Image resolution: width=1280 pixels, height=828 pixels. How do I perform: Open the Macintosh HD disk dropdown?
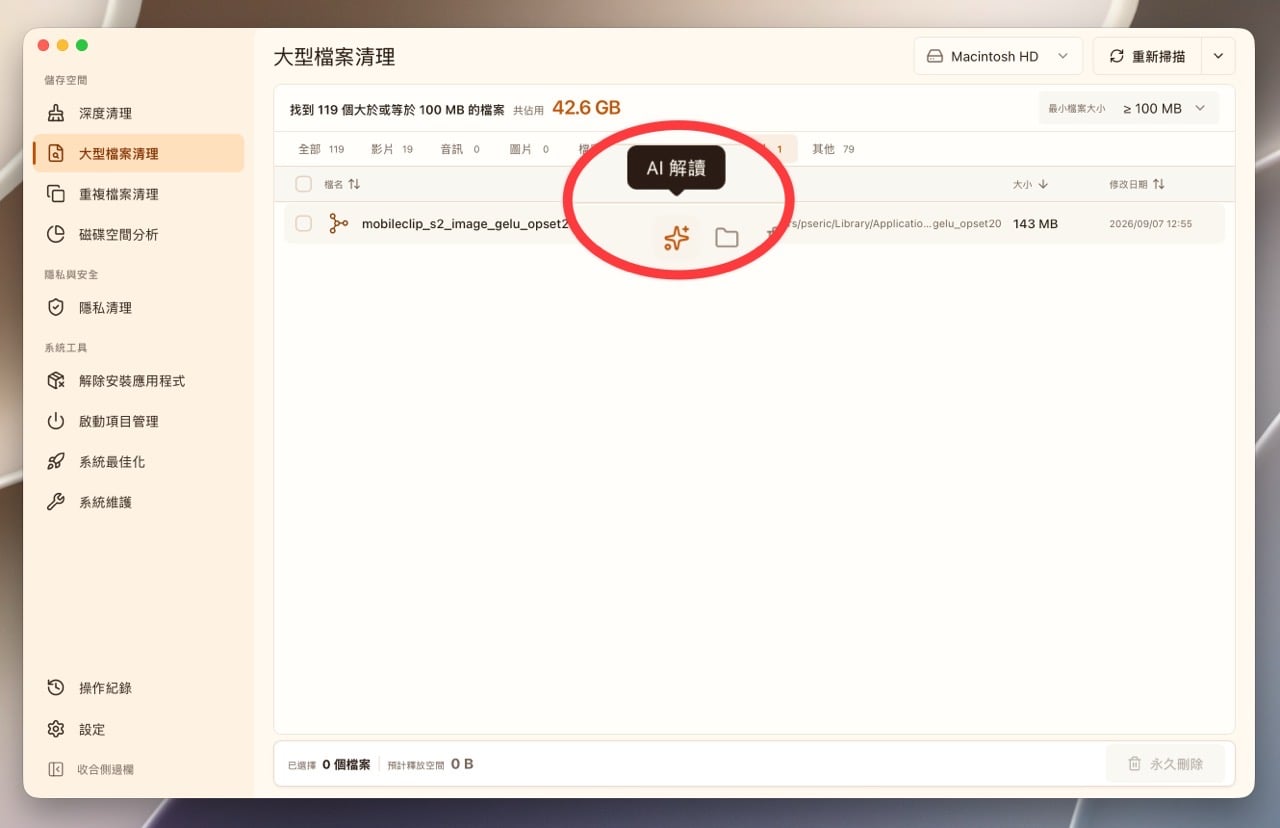pos(998,56)
